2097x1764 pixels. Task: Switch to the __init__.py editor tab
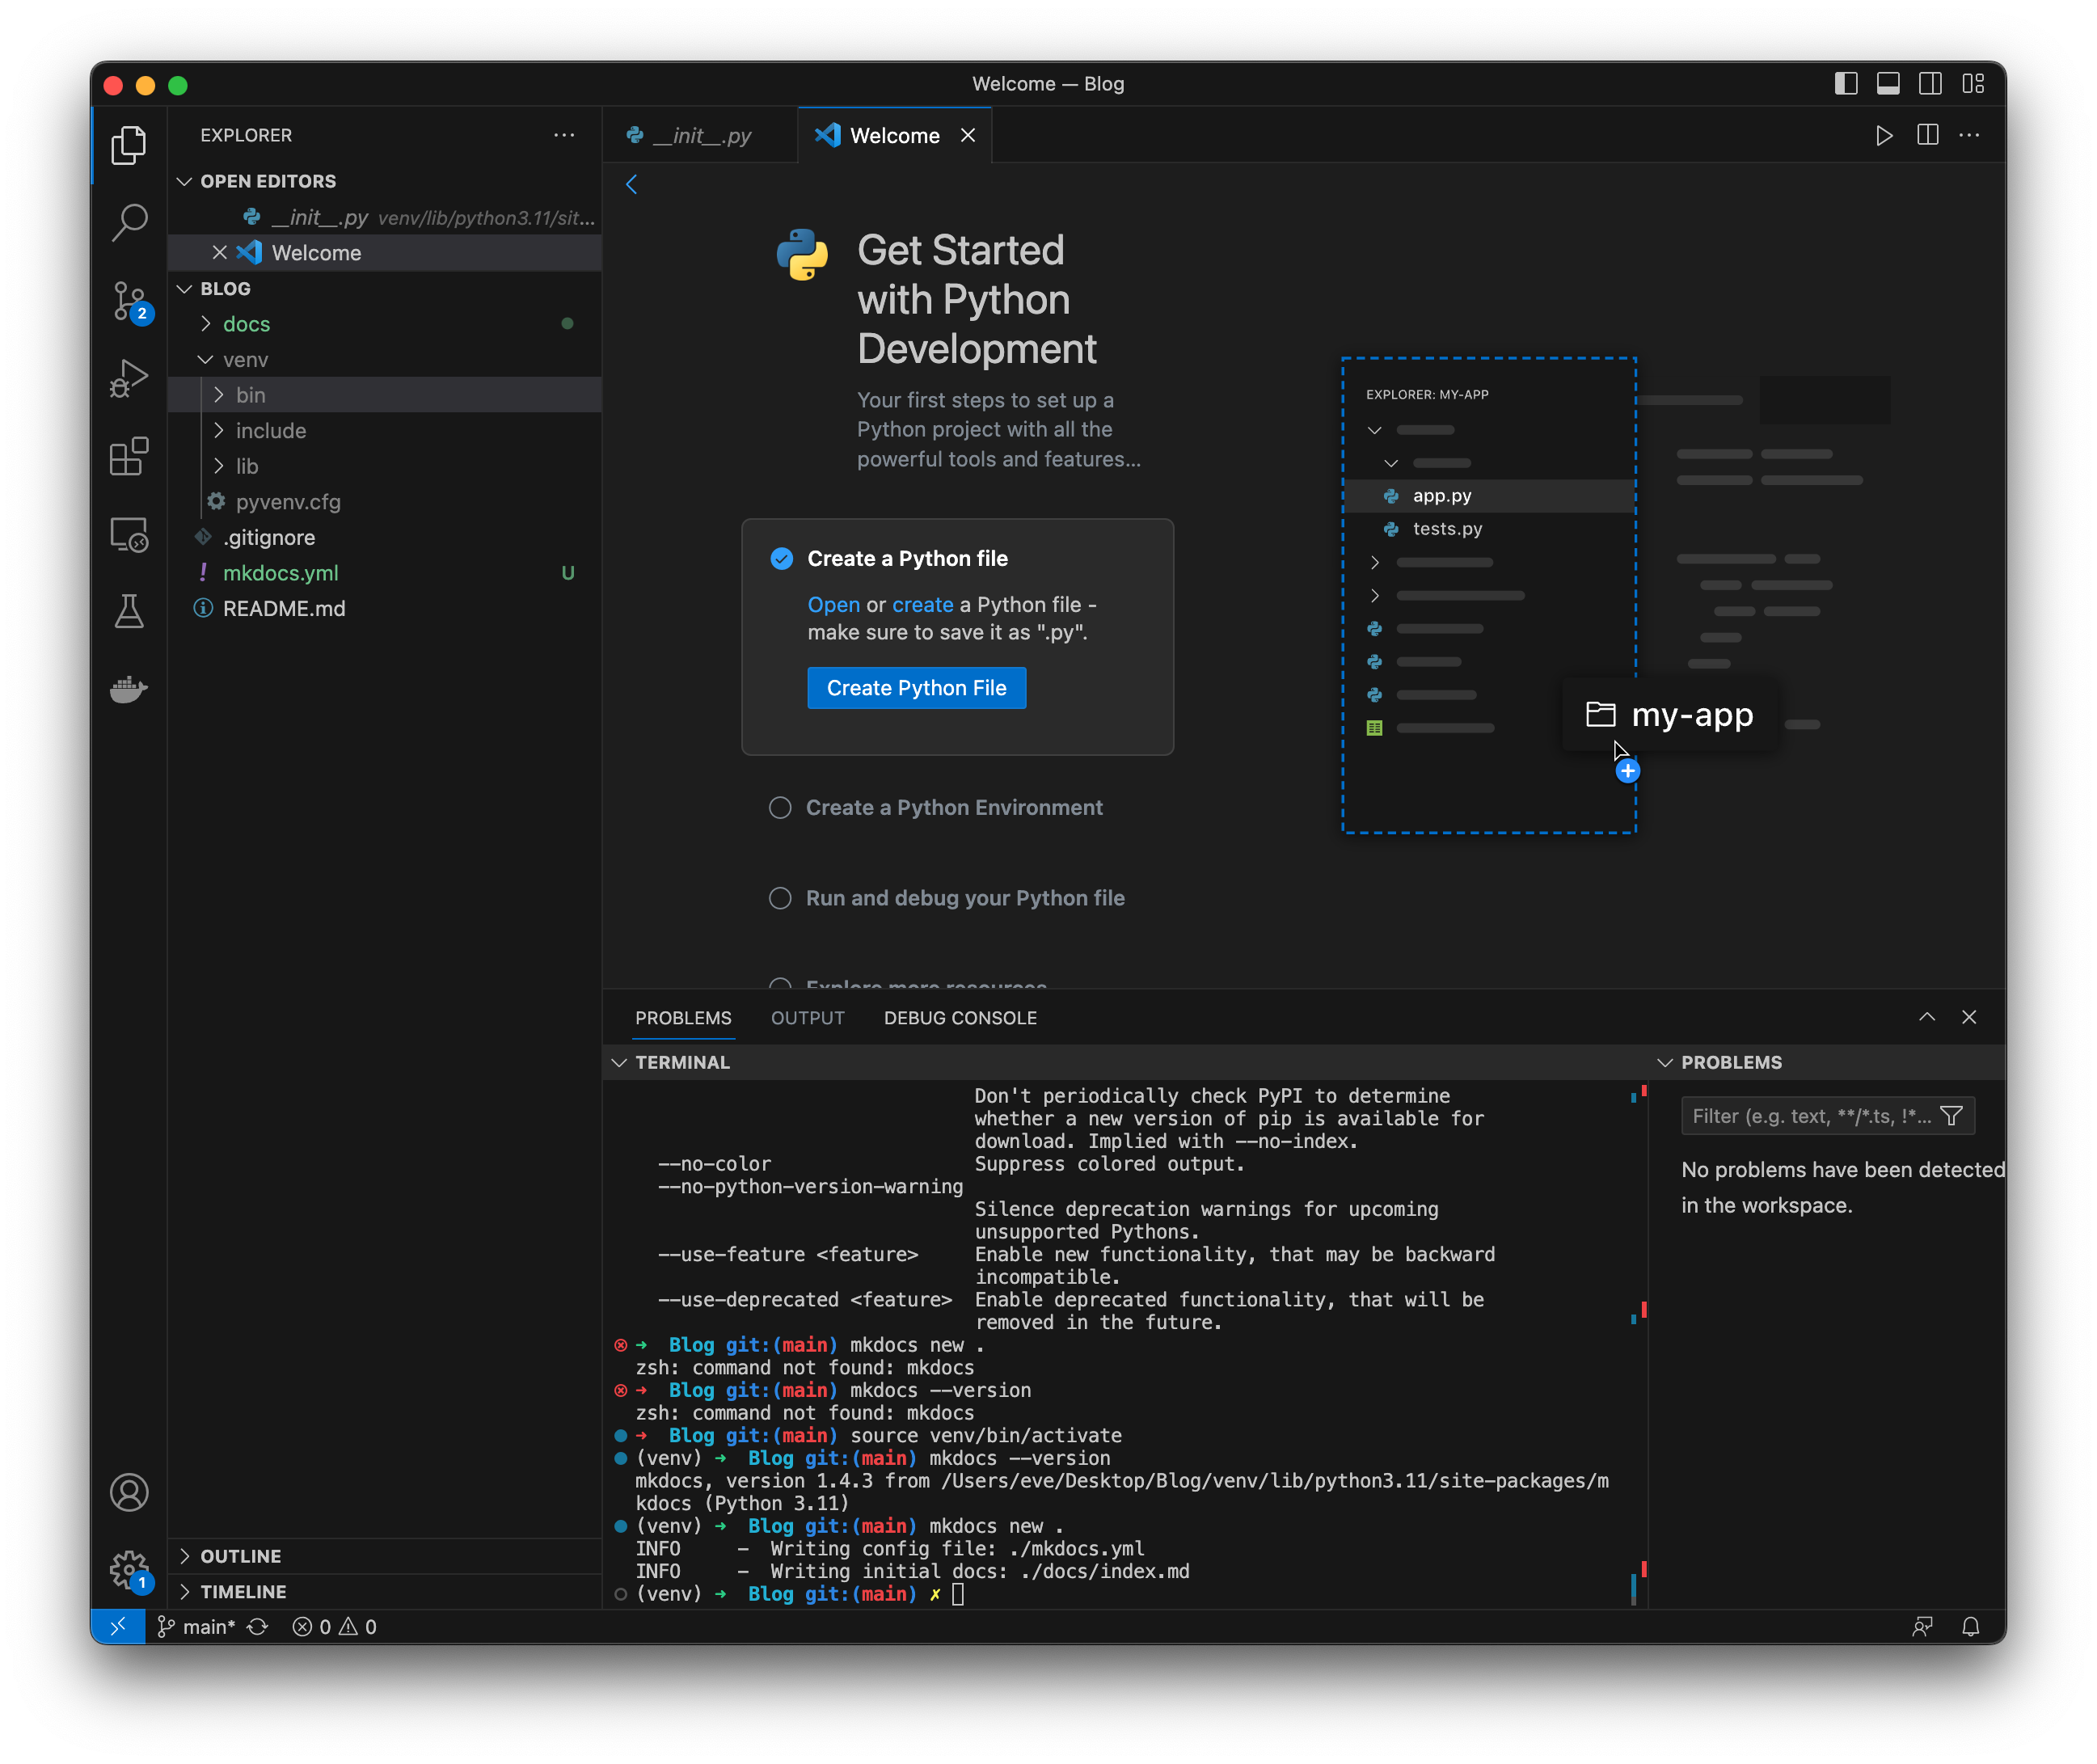point(700,135)
